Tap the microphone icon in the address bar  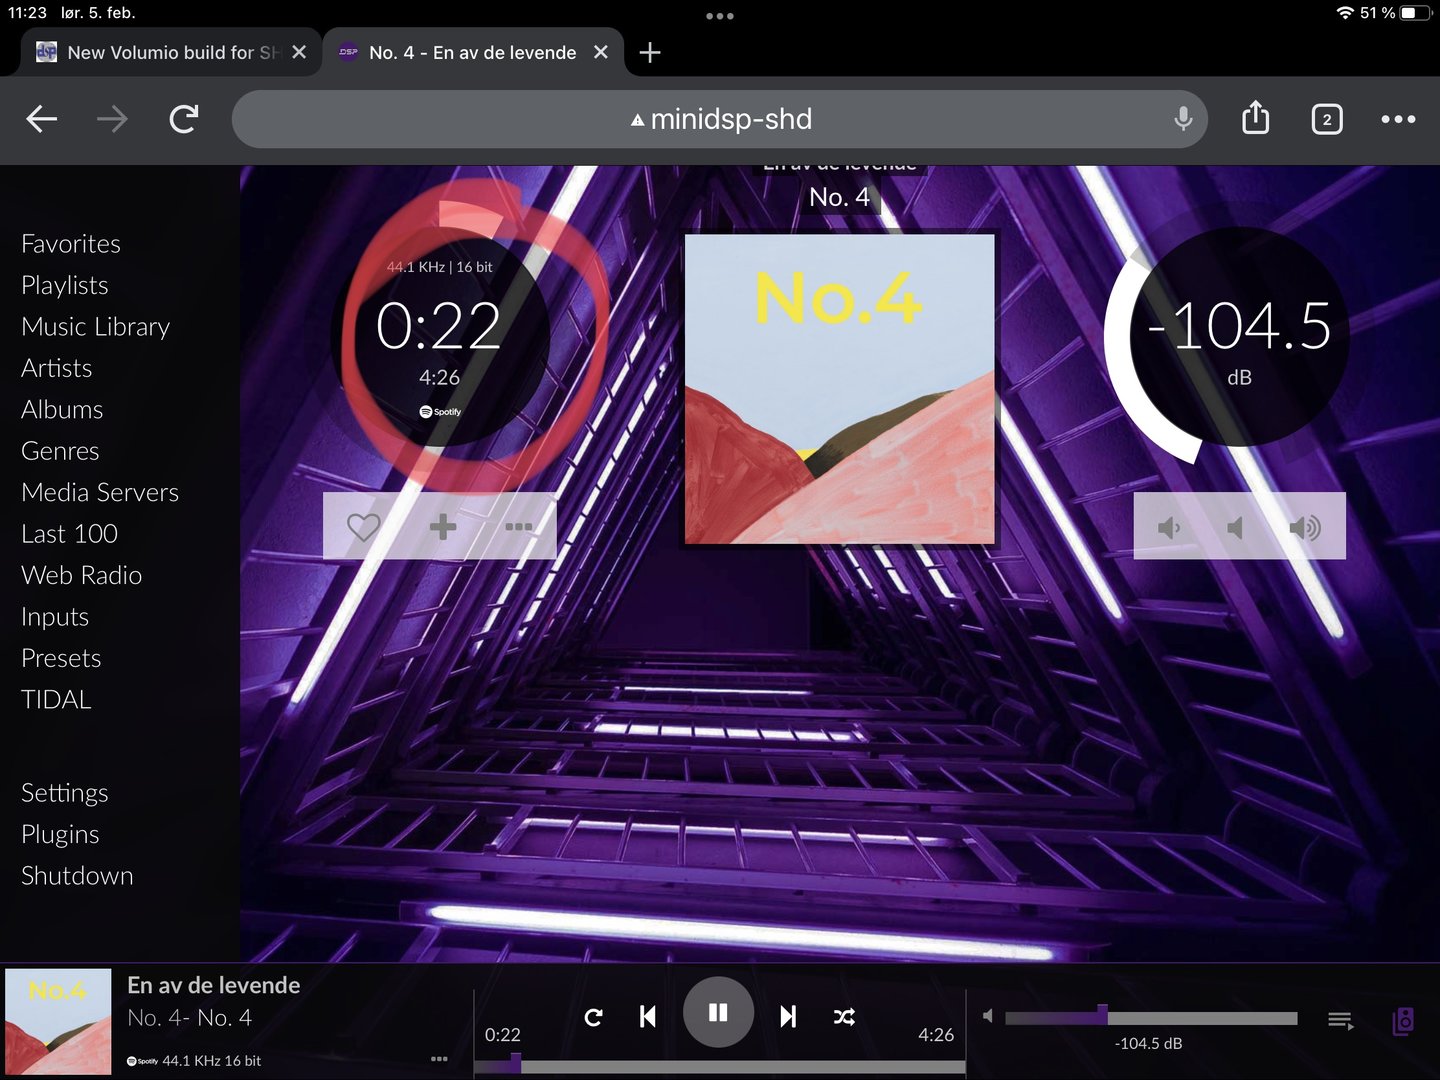click(x=1183, y=119)
